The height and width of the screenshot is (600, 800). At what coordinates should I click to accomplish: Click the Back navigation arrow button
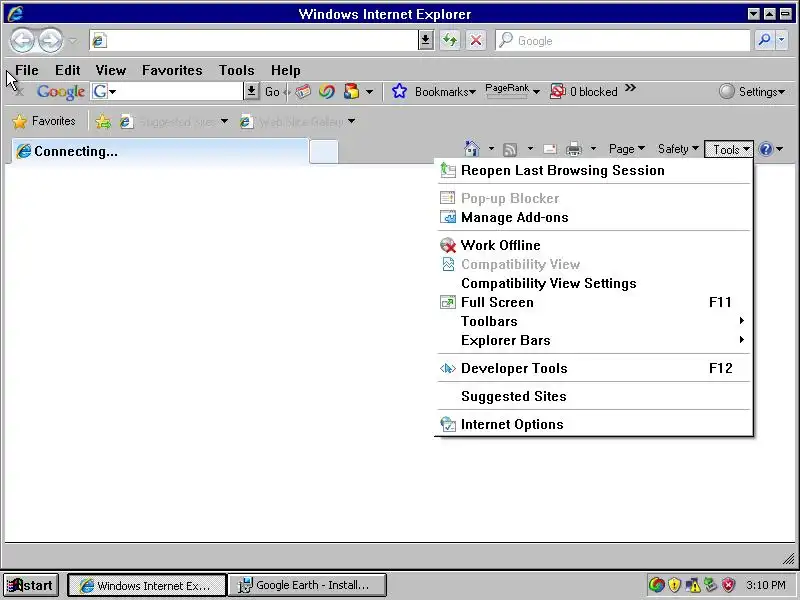22,40
